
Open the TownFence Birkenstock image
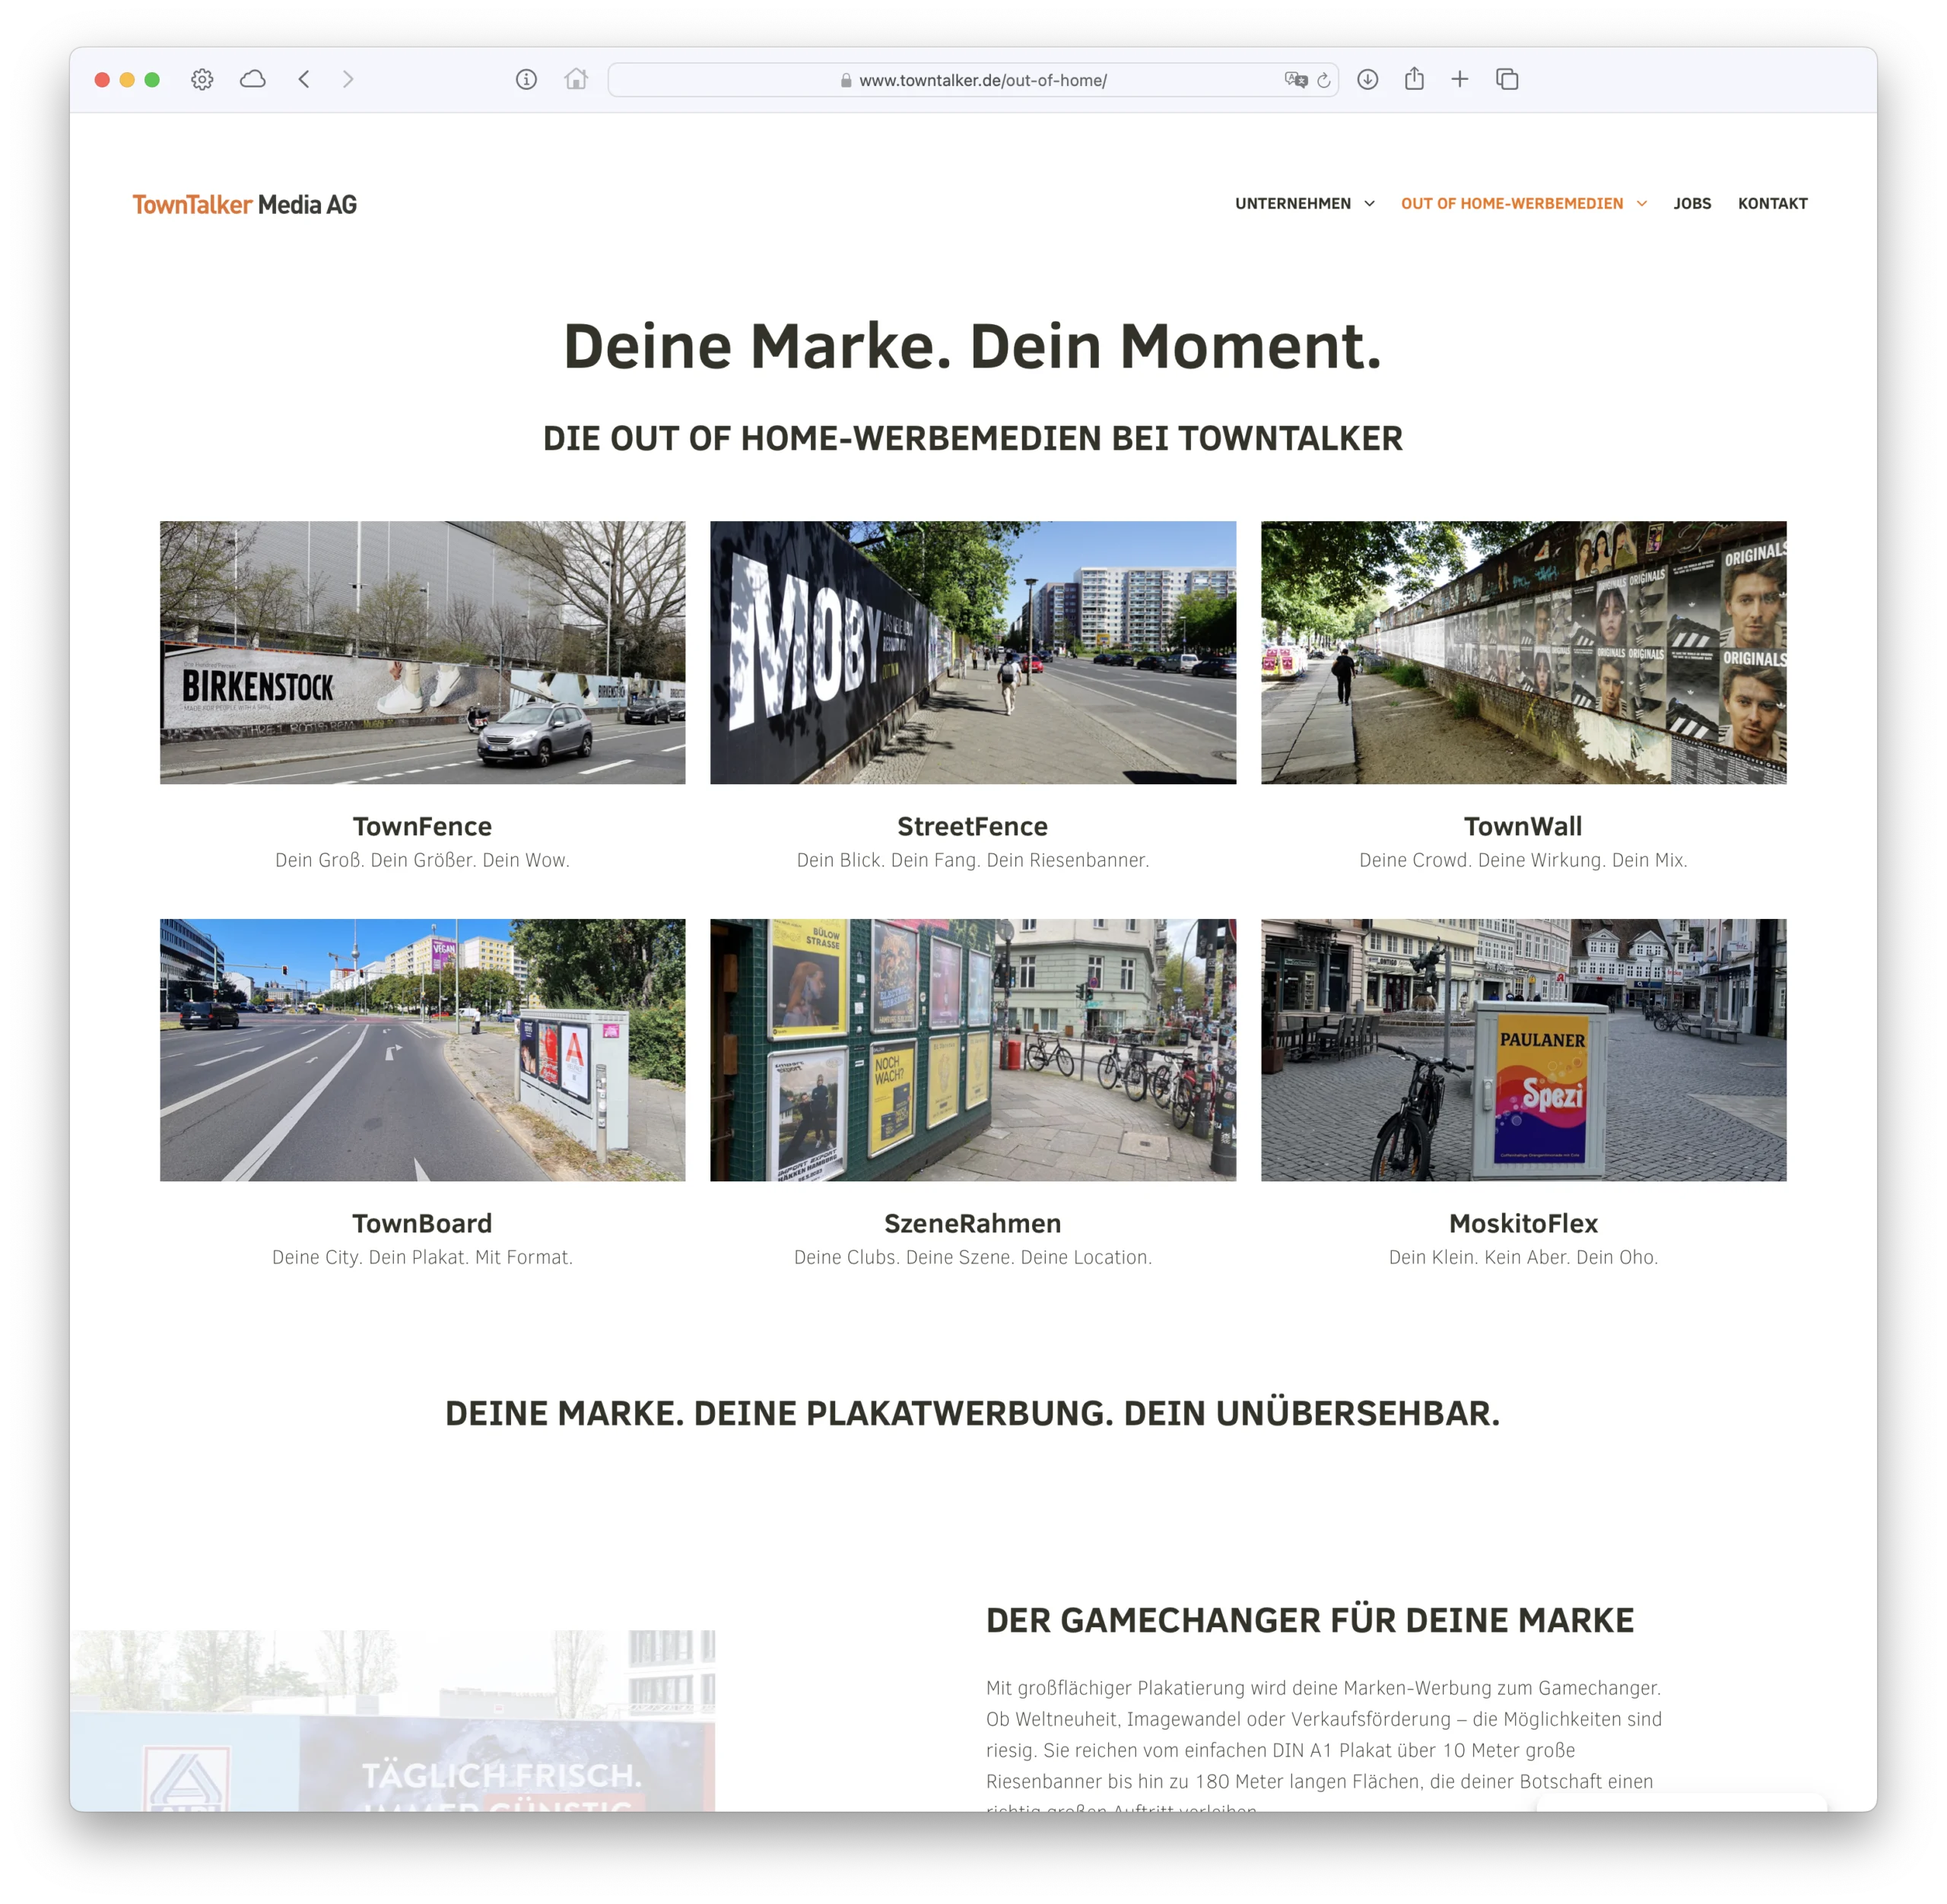pyautogui.click(x=422, y=652)
